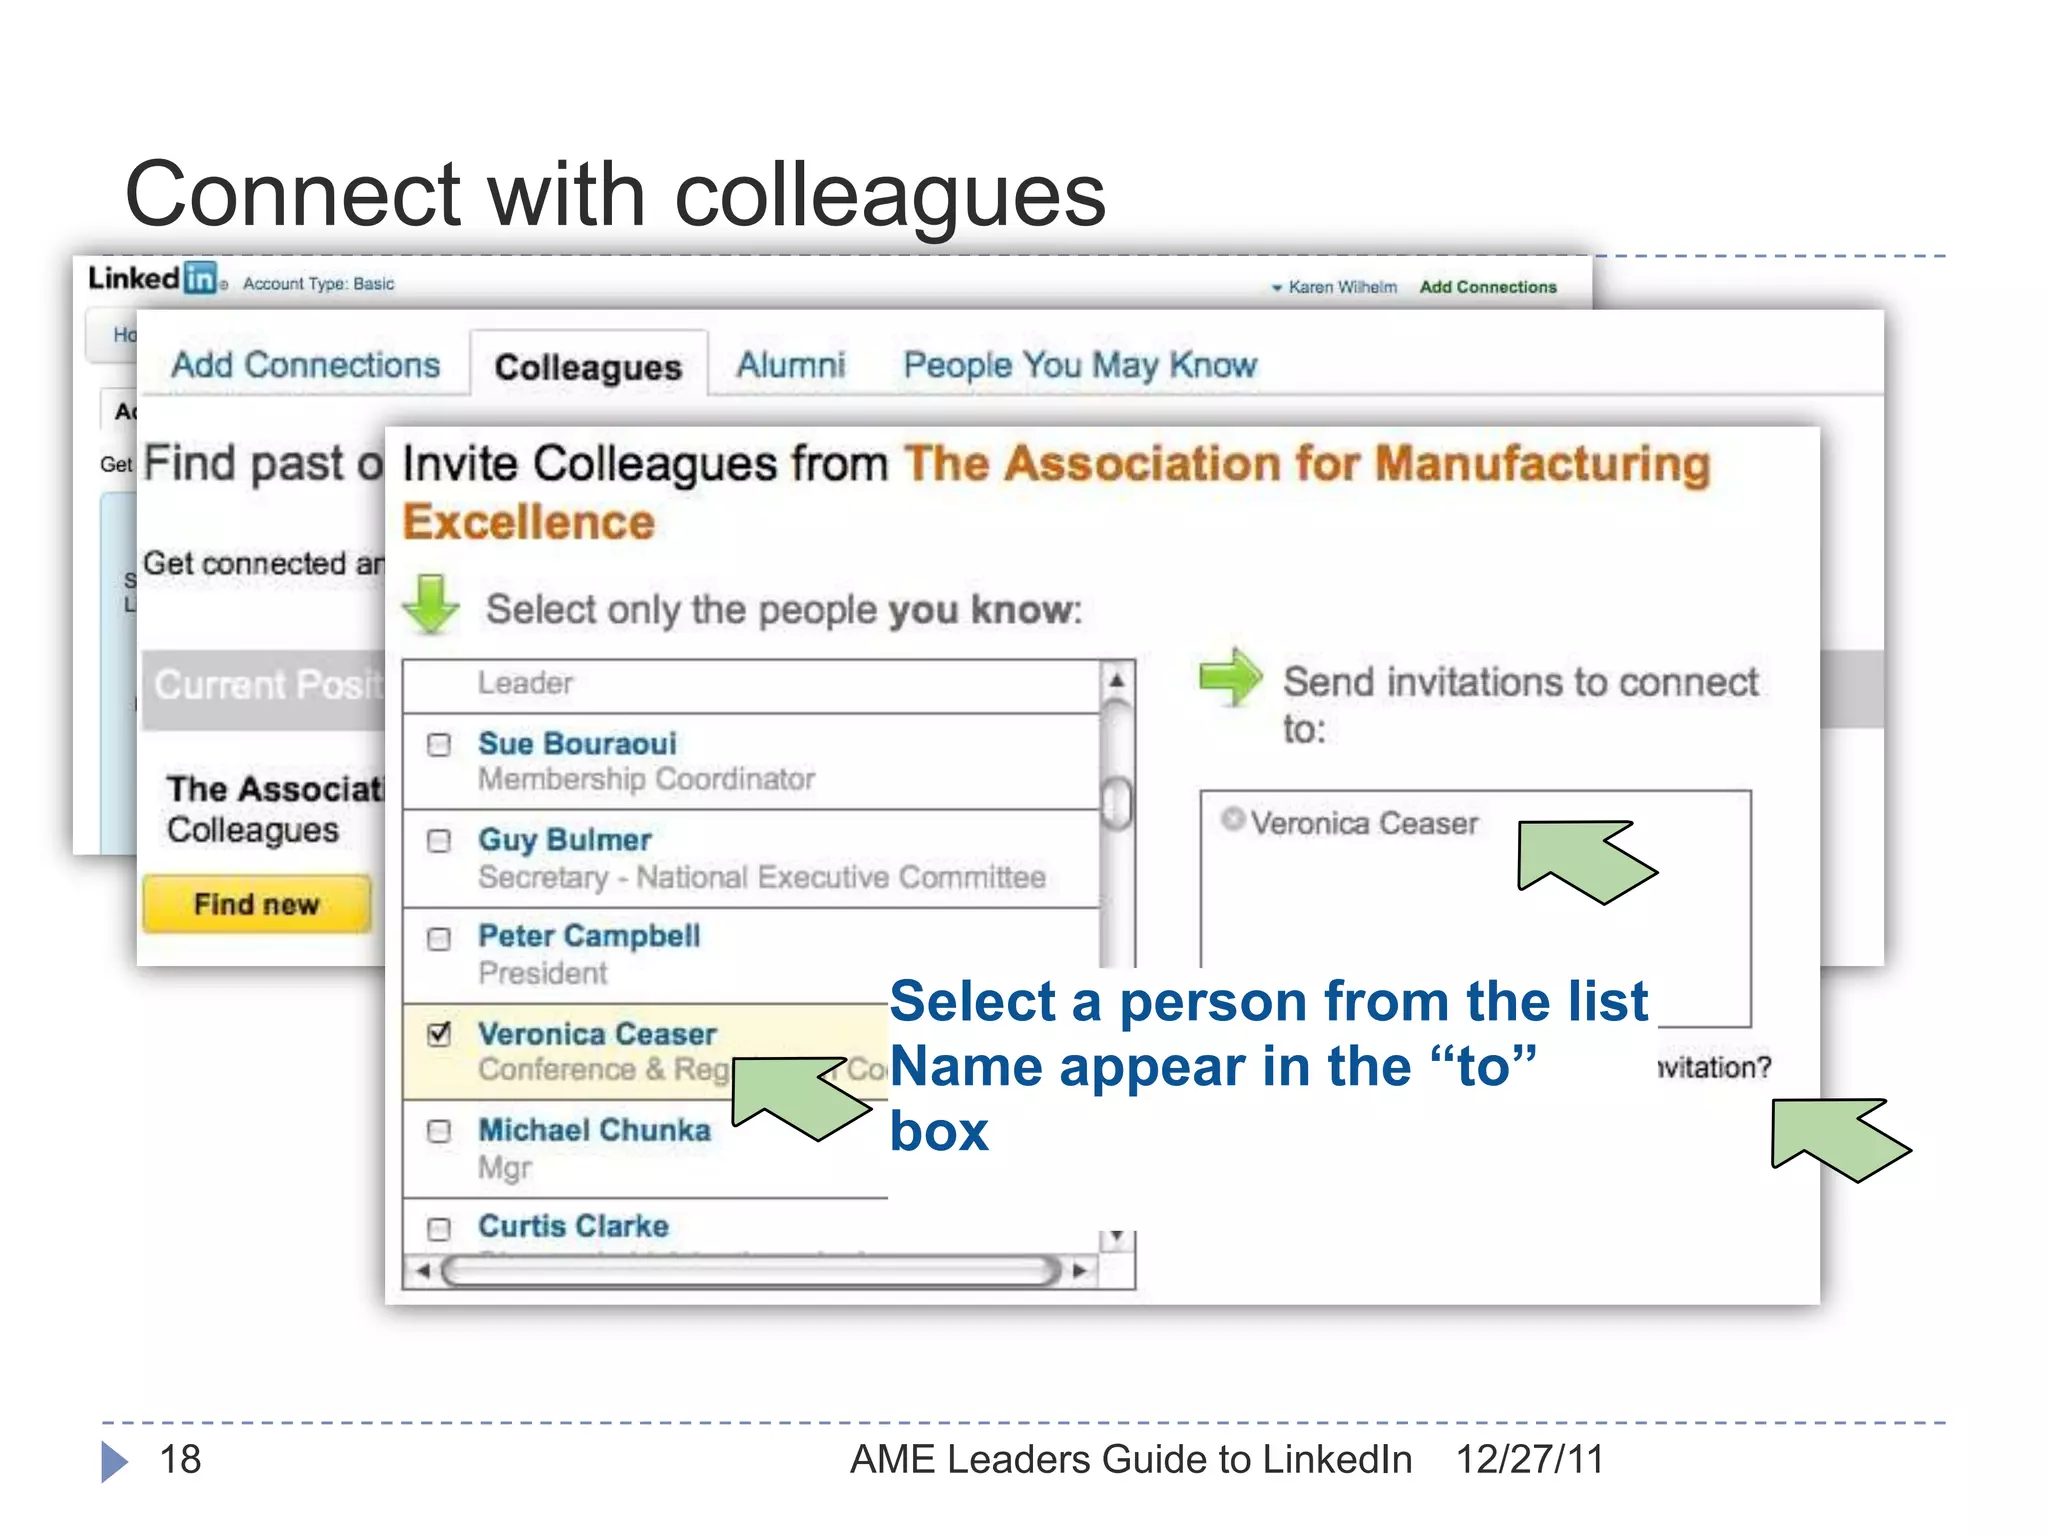Switch to the Add Connections tab
The image size is (2048, 1536).
click(306, 365)
